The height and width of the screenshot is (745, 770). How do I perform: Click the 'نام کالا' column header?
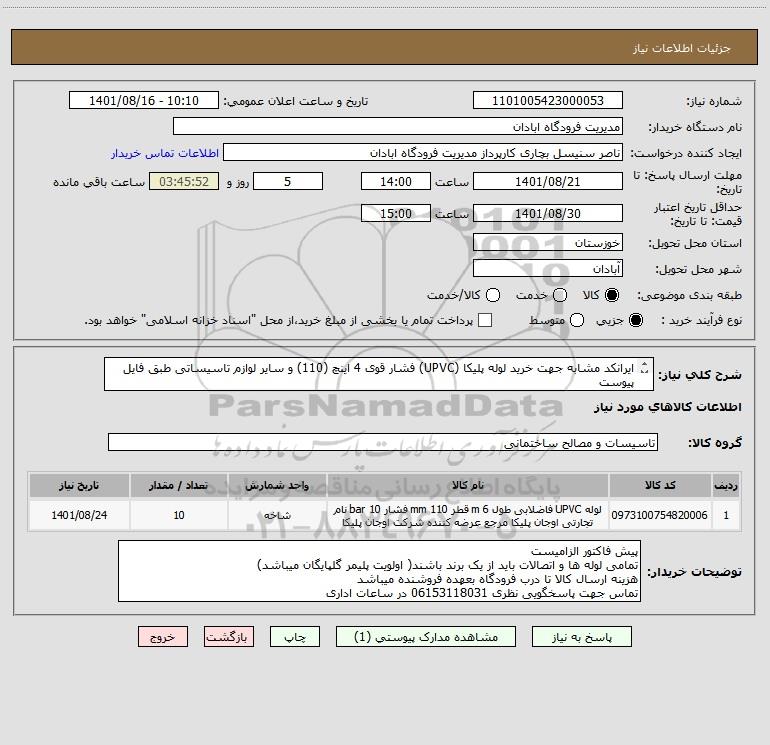pyautogui.click(x=468, y=485)
